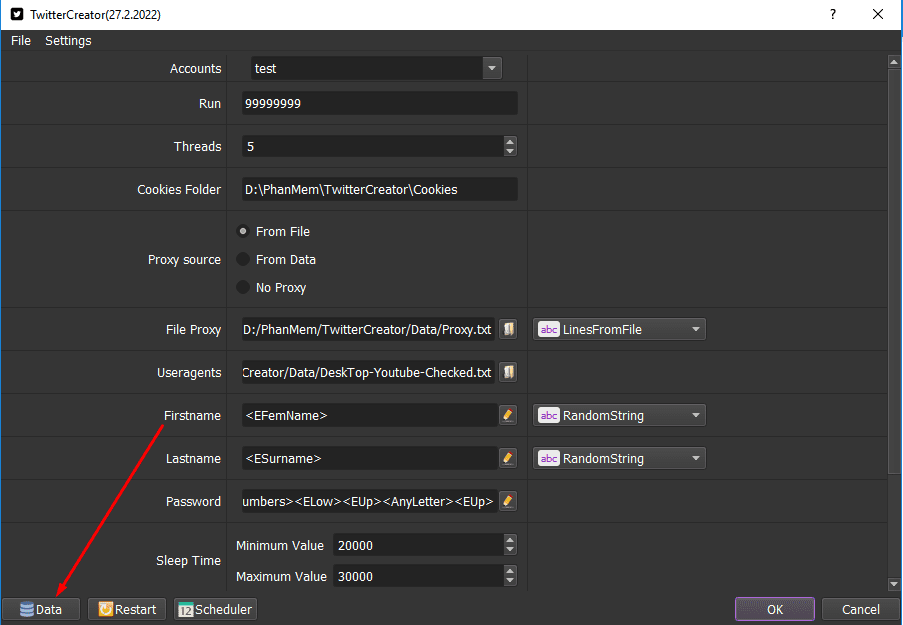Open the LinesFromFile dropdown

619,329
